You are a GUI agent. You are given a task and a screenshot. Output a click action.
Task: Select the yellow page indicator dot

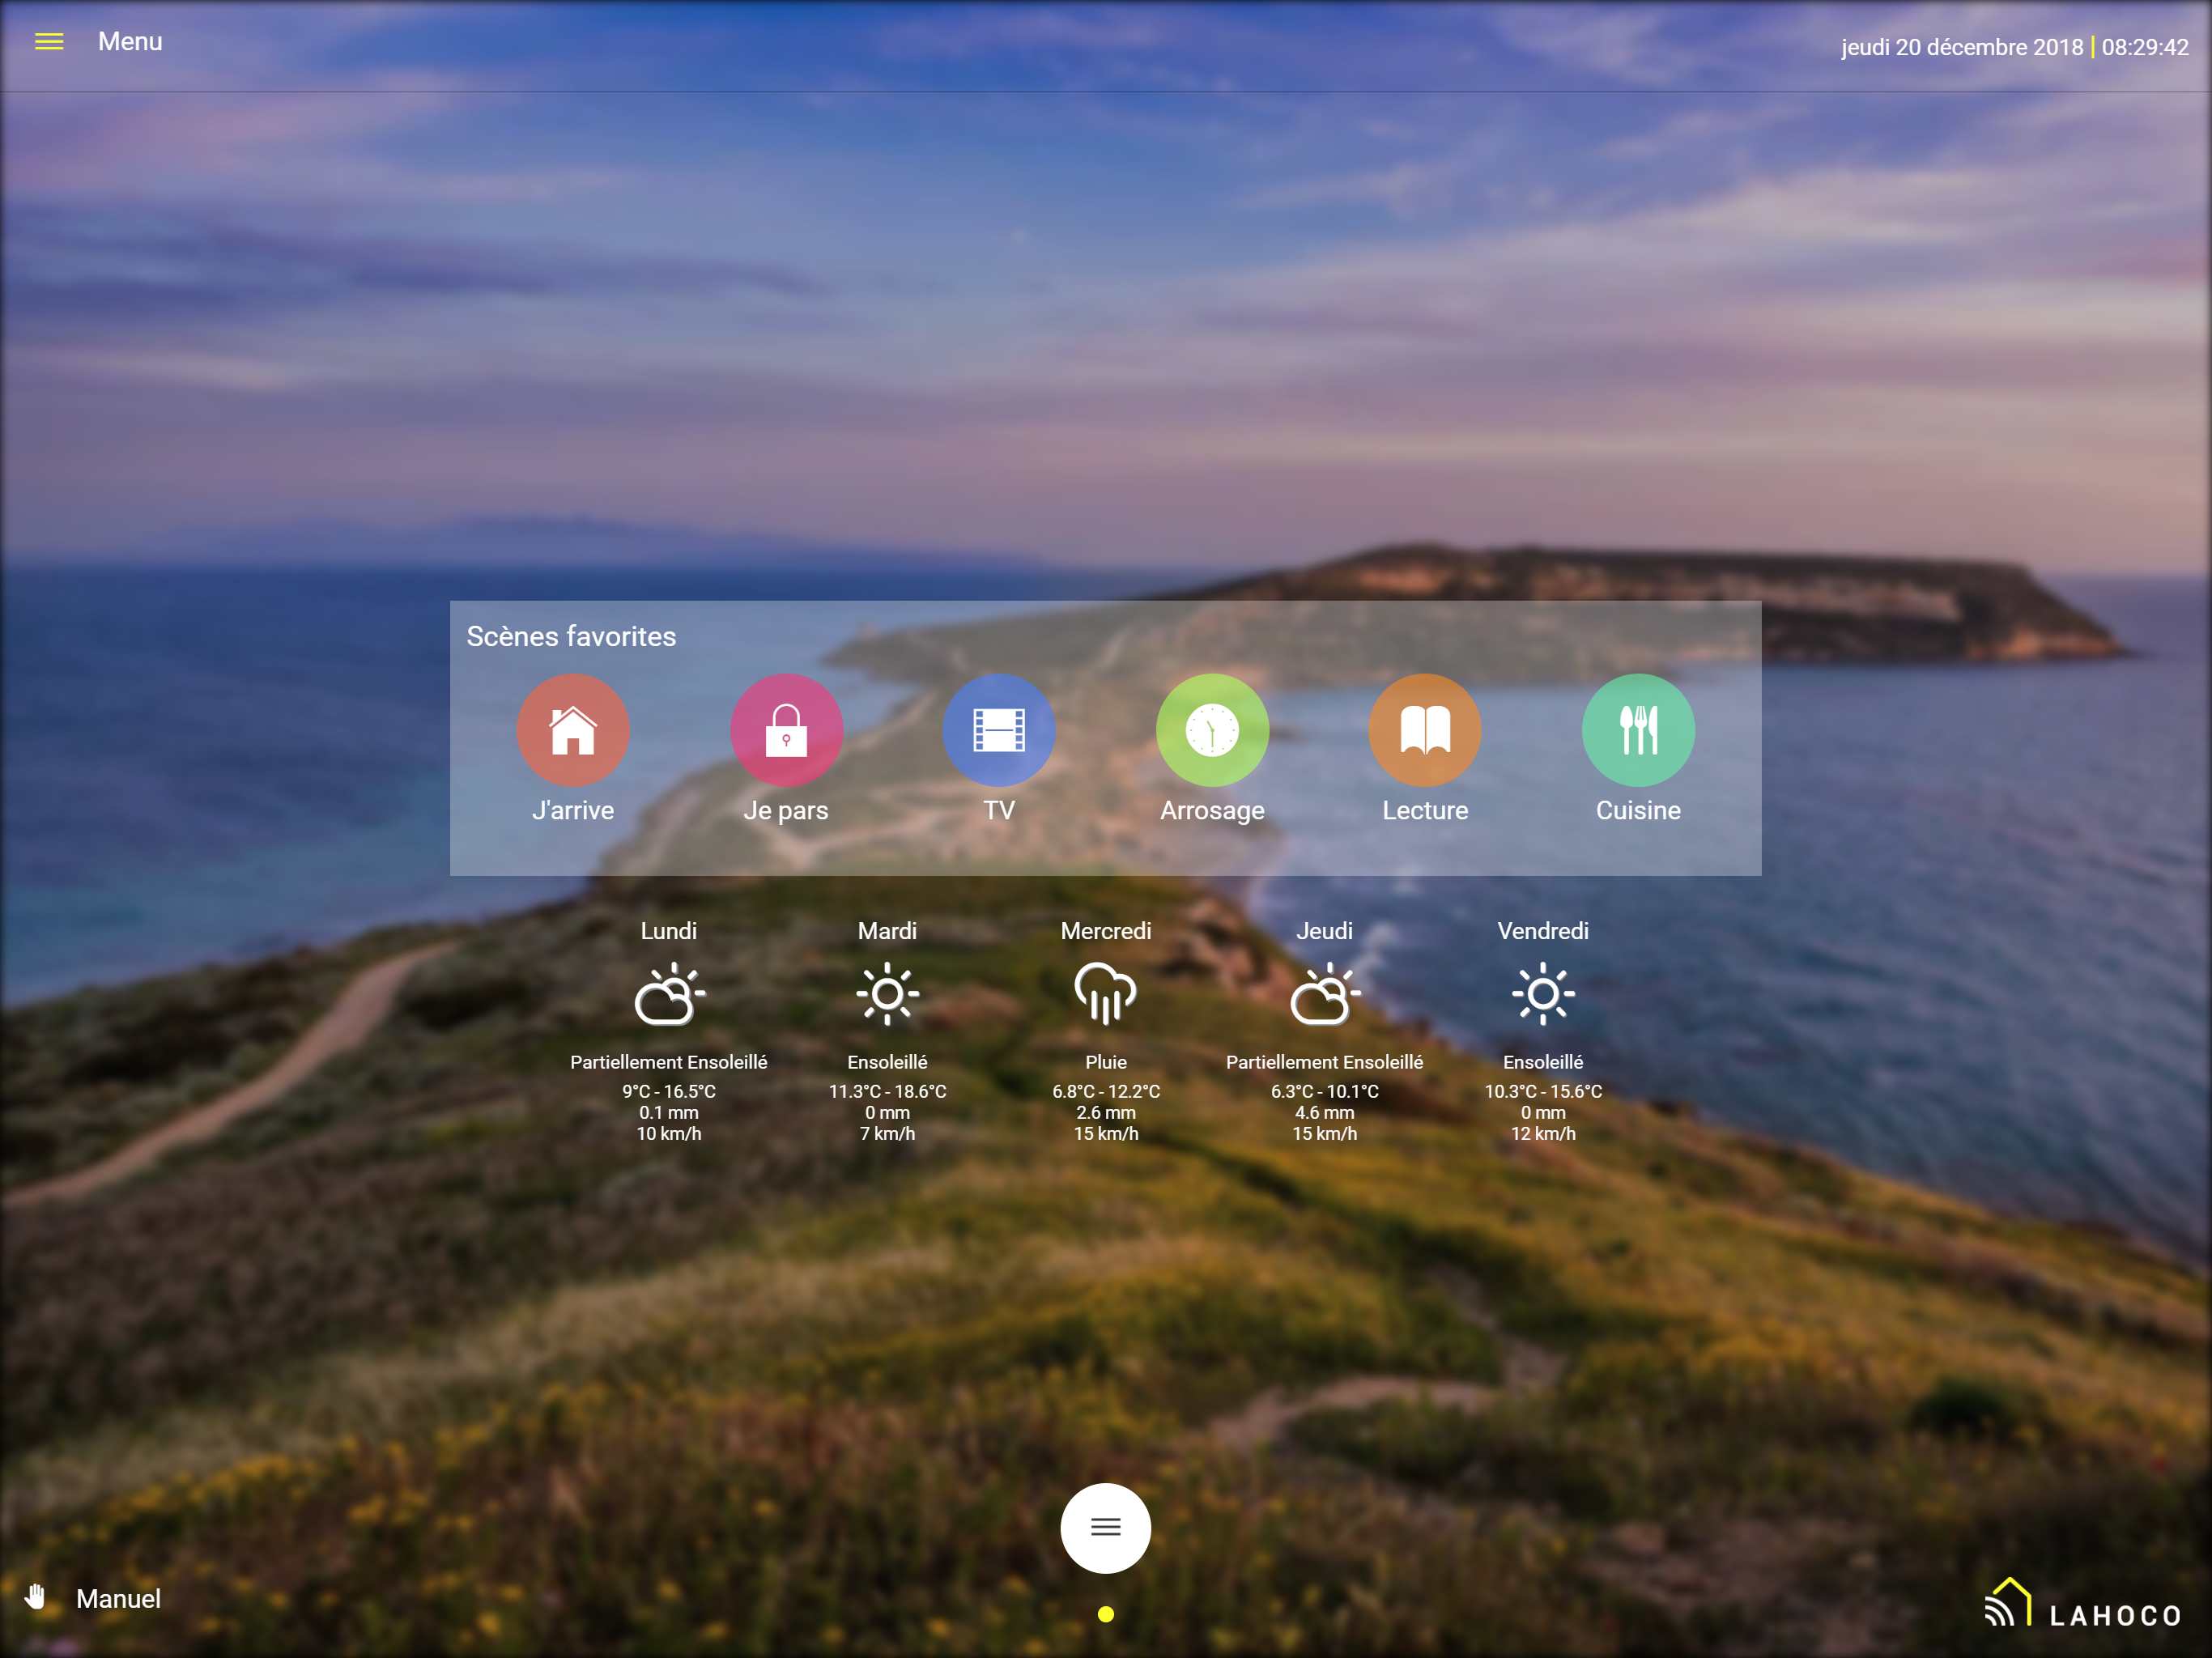click(x=1105, y=1614)
